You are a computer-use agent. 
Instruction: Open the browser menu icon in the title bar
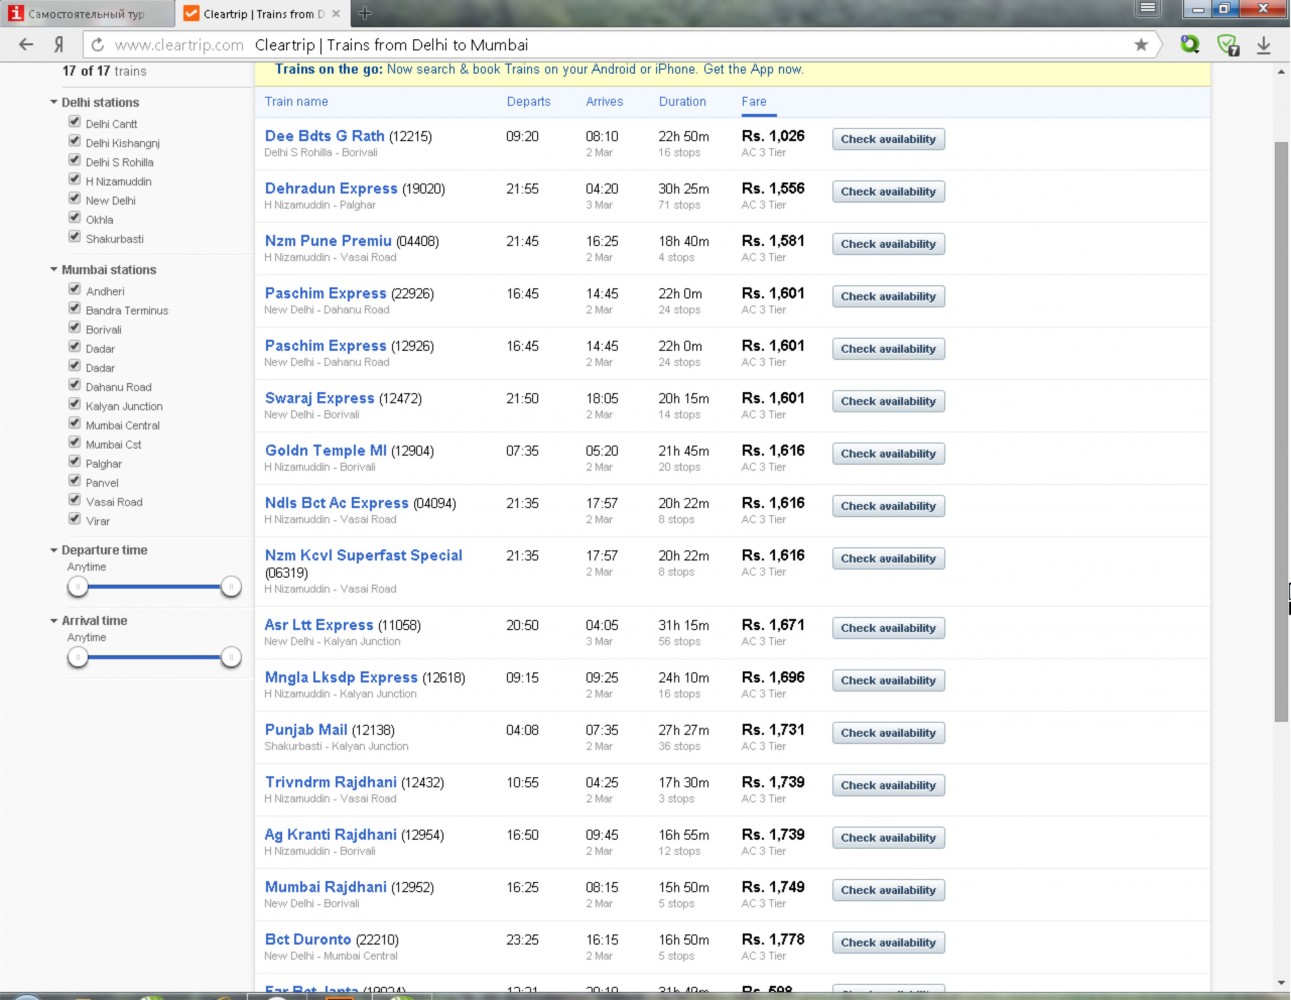[x=1148, y=8]
